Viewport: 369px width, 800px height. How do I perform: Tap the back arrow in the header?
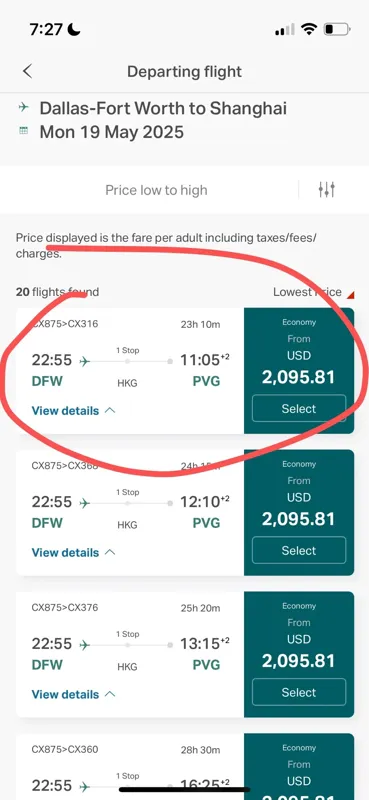click(x=28, y=71)
